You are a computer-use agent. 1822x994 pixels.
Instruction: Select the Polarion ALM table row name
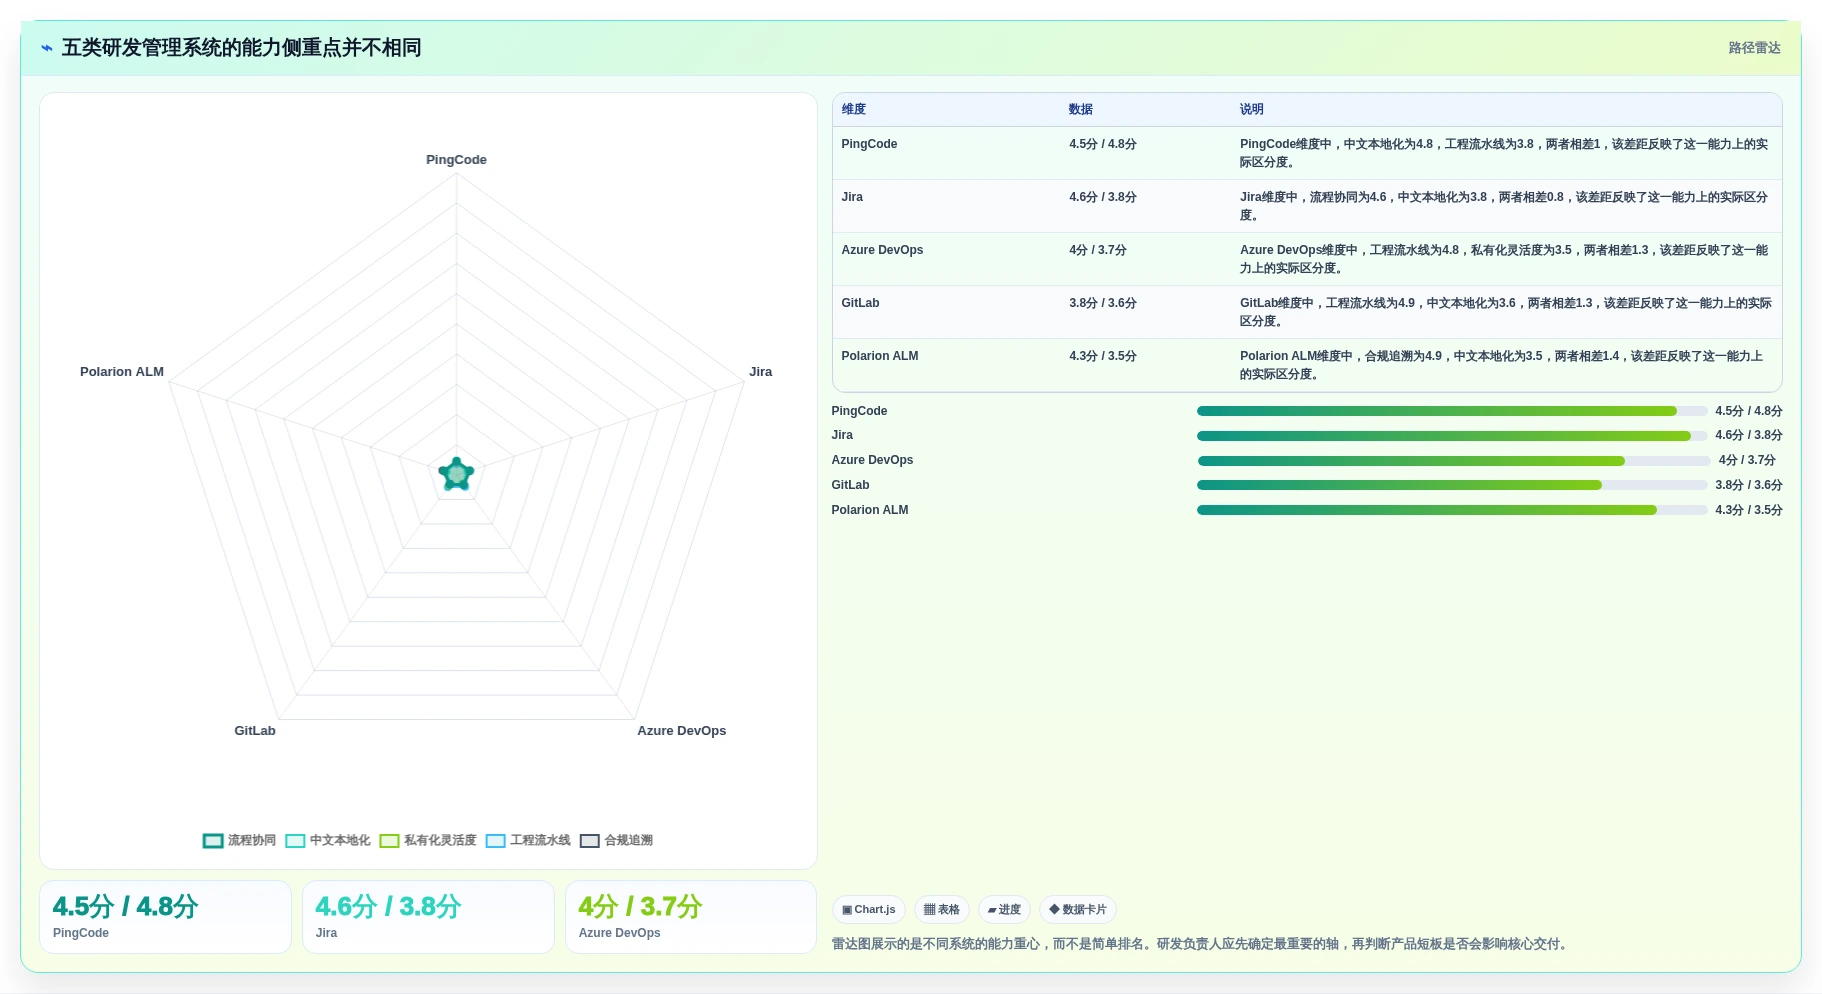pyautogui.click(x=879, y=356)
